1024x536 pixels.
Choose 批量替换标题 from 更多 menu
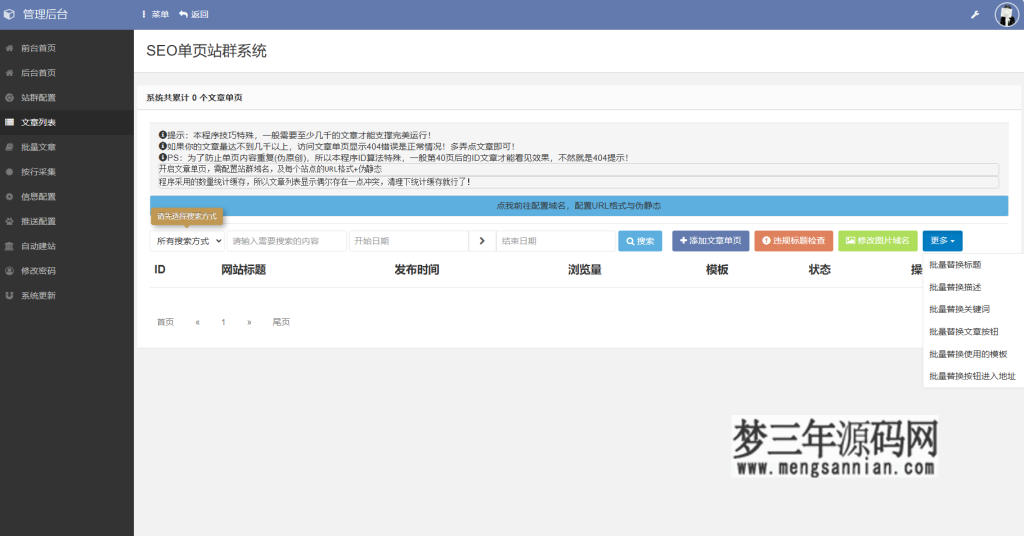pos(973,265)
